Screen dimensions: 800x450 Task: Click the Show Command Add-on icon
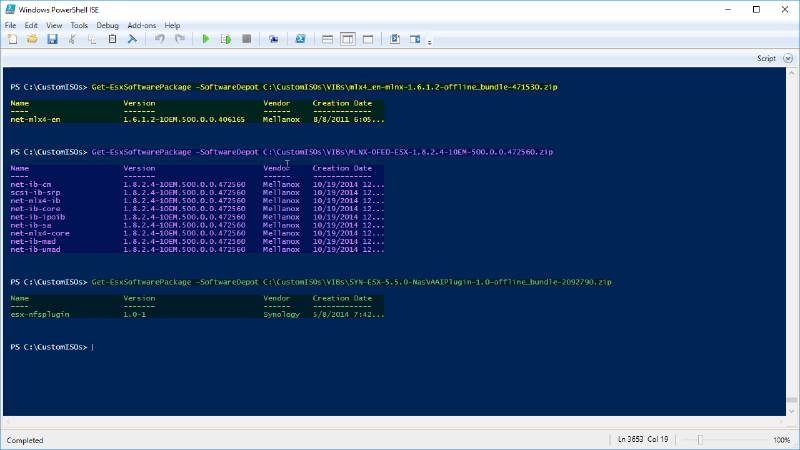[415, 39]
